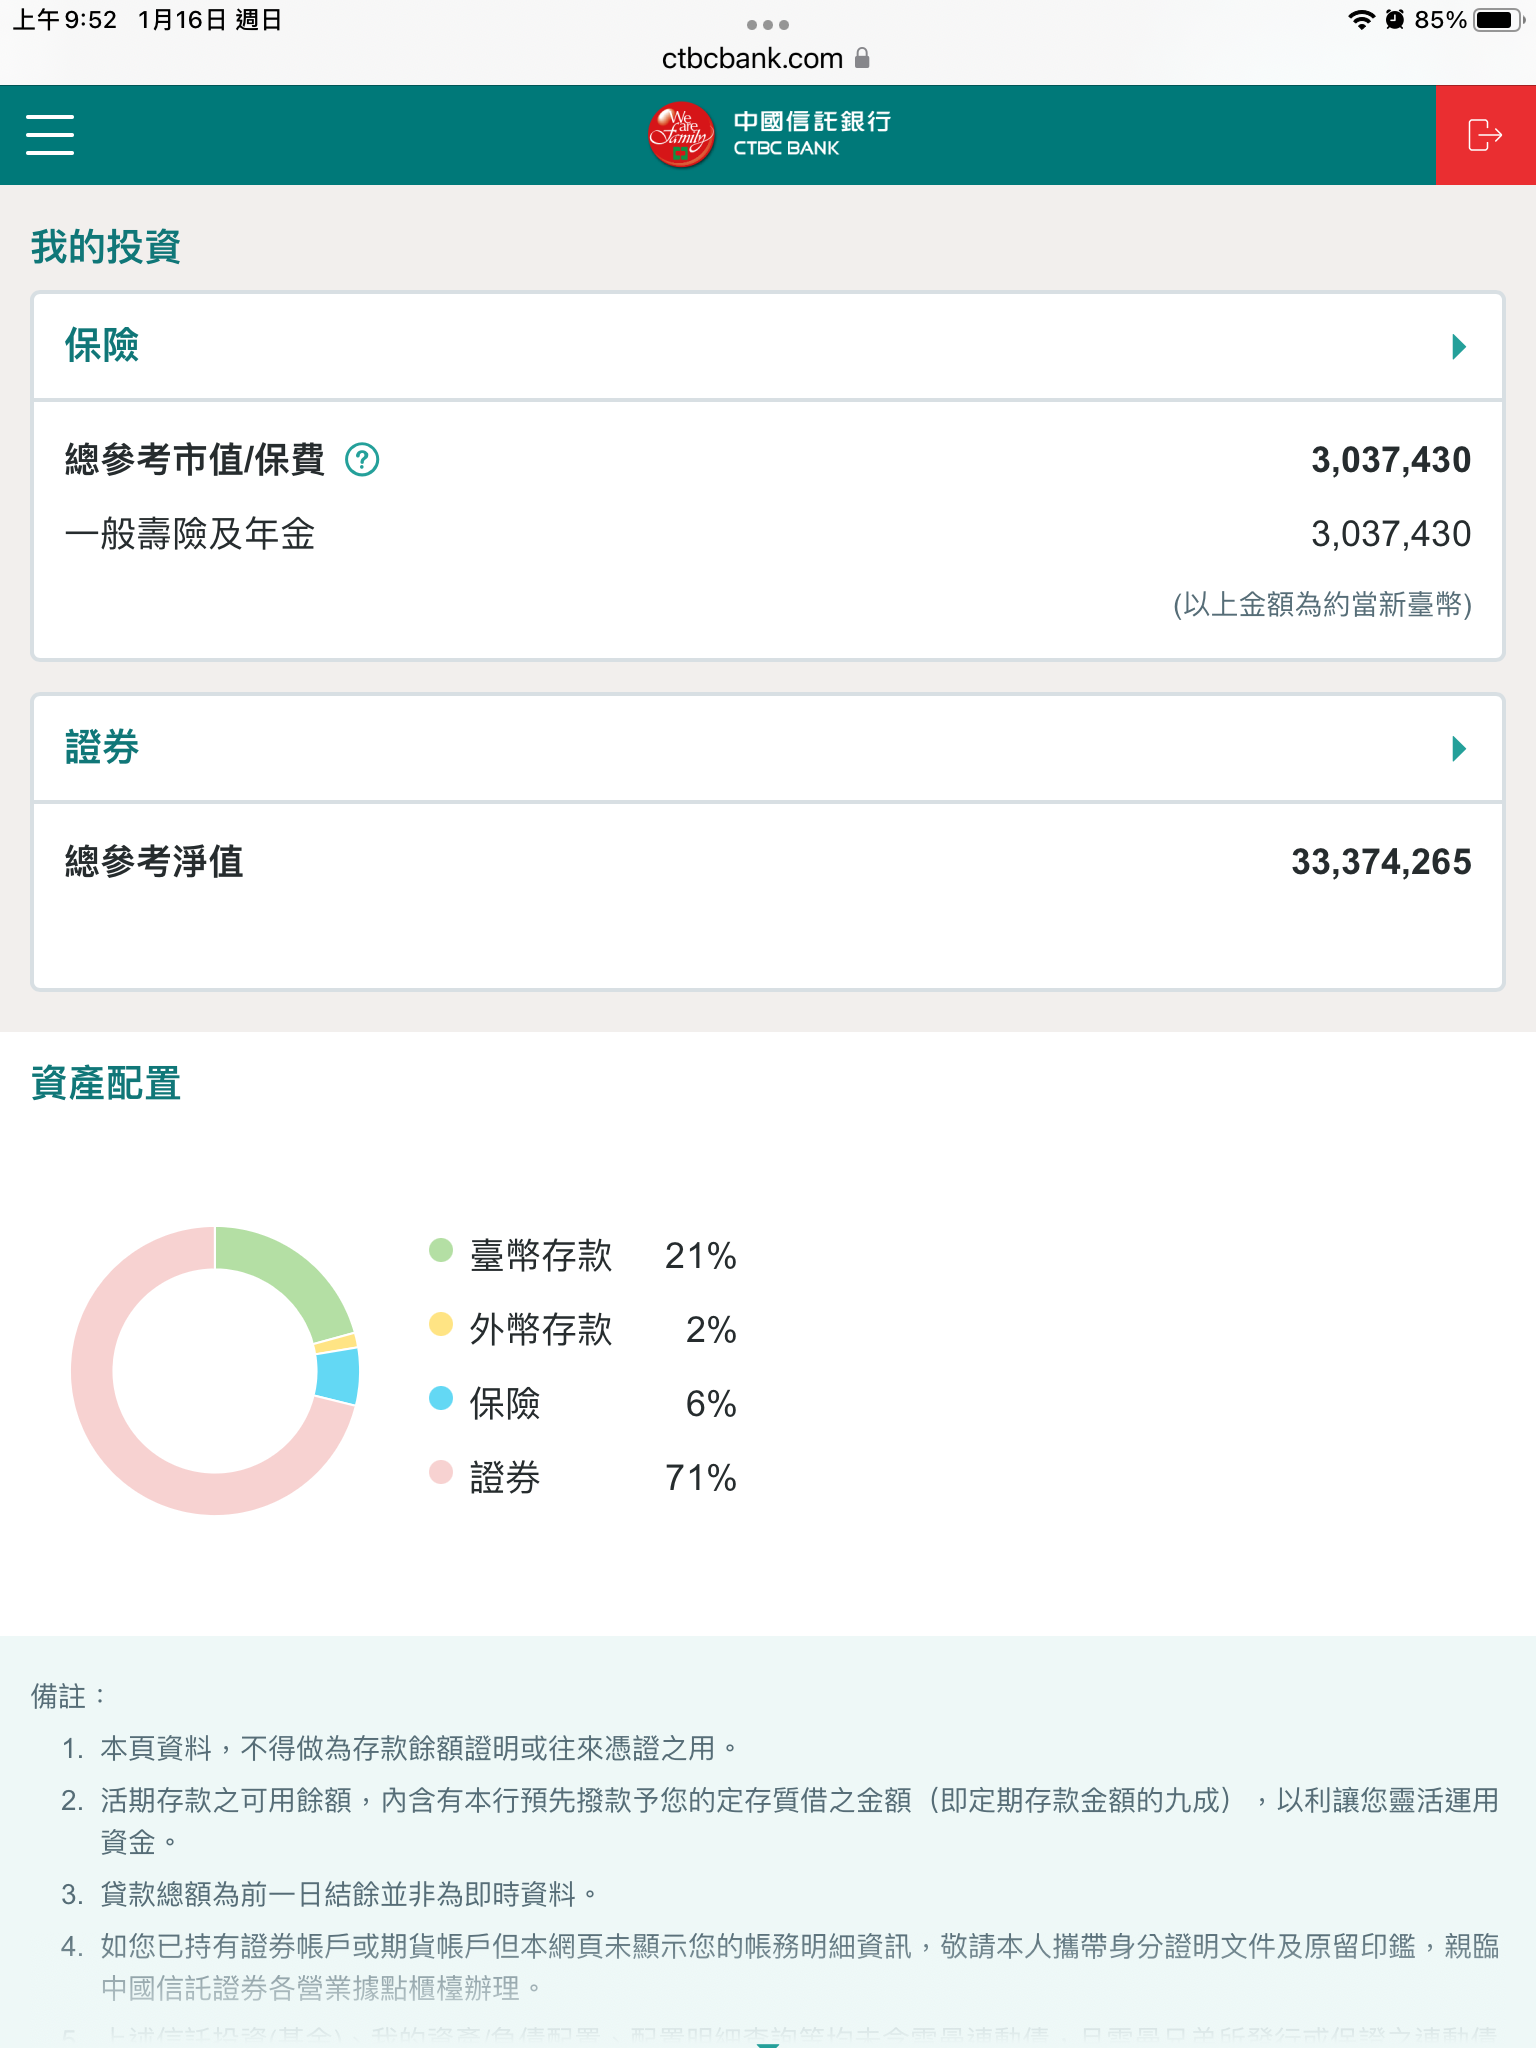This screenshot has width=1536, height=2048.
Task: Tap the lock icon beside the URL
Action: (x=862, y=58)
